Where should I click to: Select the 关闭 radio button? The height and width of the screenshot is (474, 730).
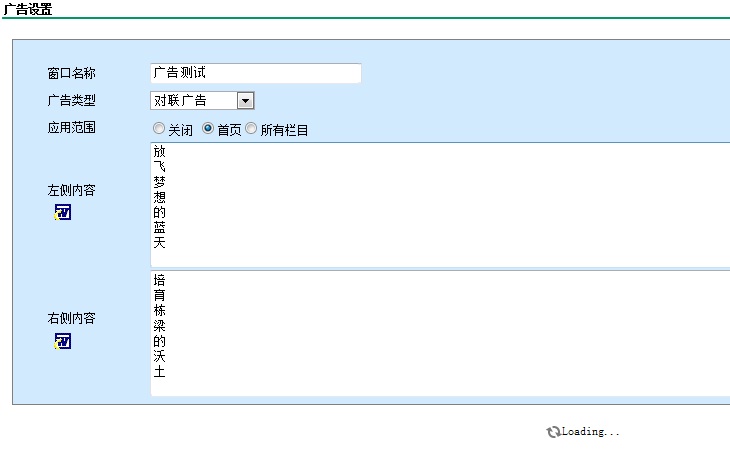(159, 129)
